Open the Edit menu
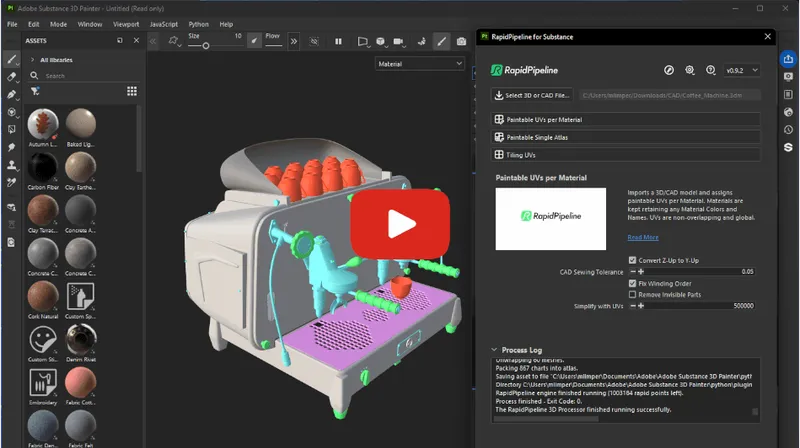Viewport: 800px width, 448px height. (x=34, y=24)
